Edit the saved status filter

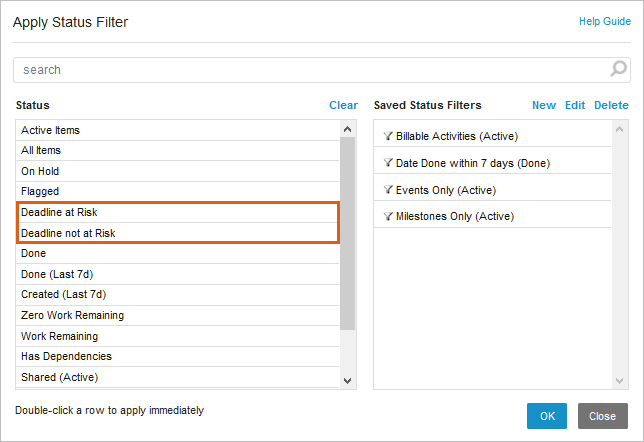click(575, 105)
